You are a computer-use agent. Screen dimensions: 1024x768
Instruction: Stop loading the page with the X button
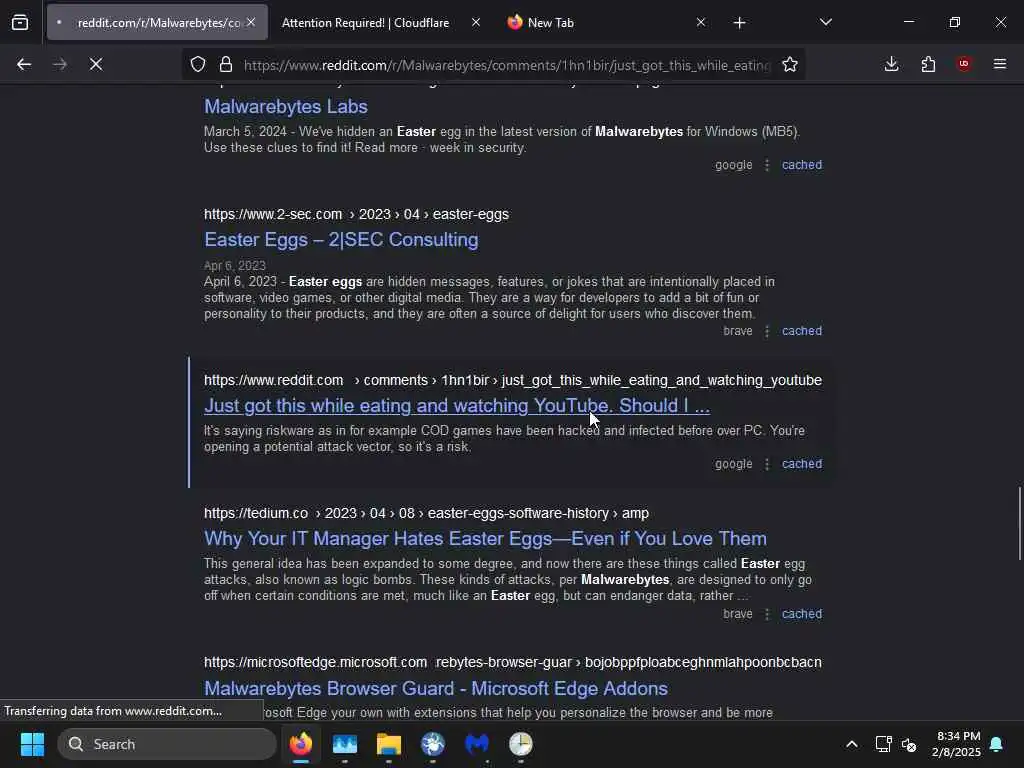[x=96, y=64]
